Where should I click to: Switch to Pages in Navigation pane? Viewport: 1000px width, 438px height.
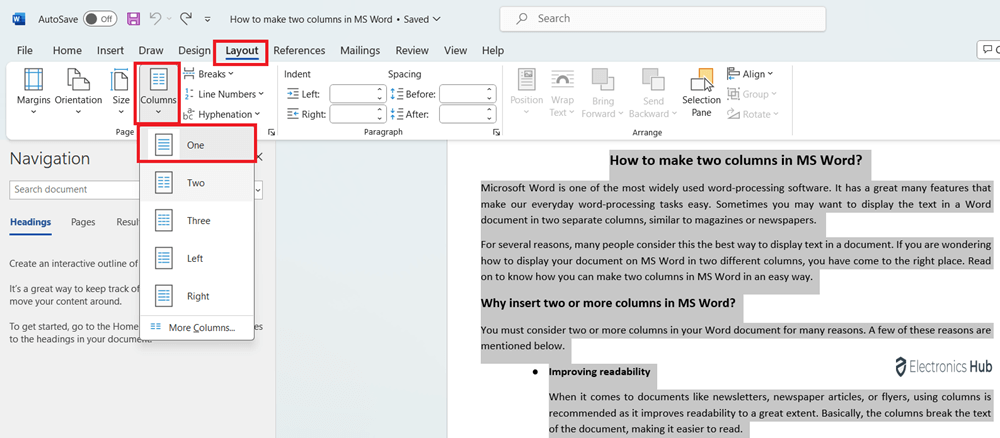[83, 222]
